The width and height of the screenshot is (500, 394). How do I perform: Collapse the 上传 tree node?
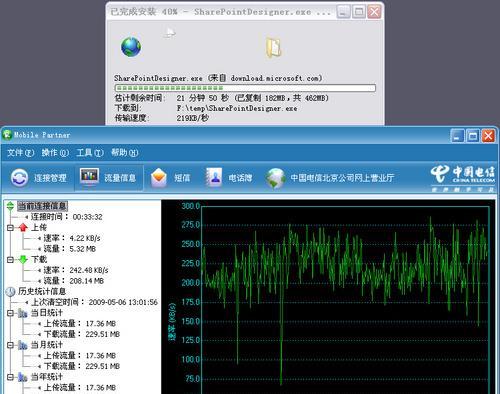(10, 228)
